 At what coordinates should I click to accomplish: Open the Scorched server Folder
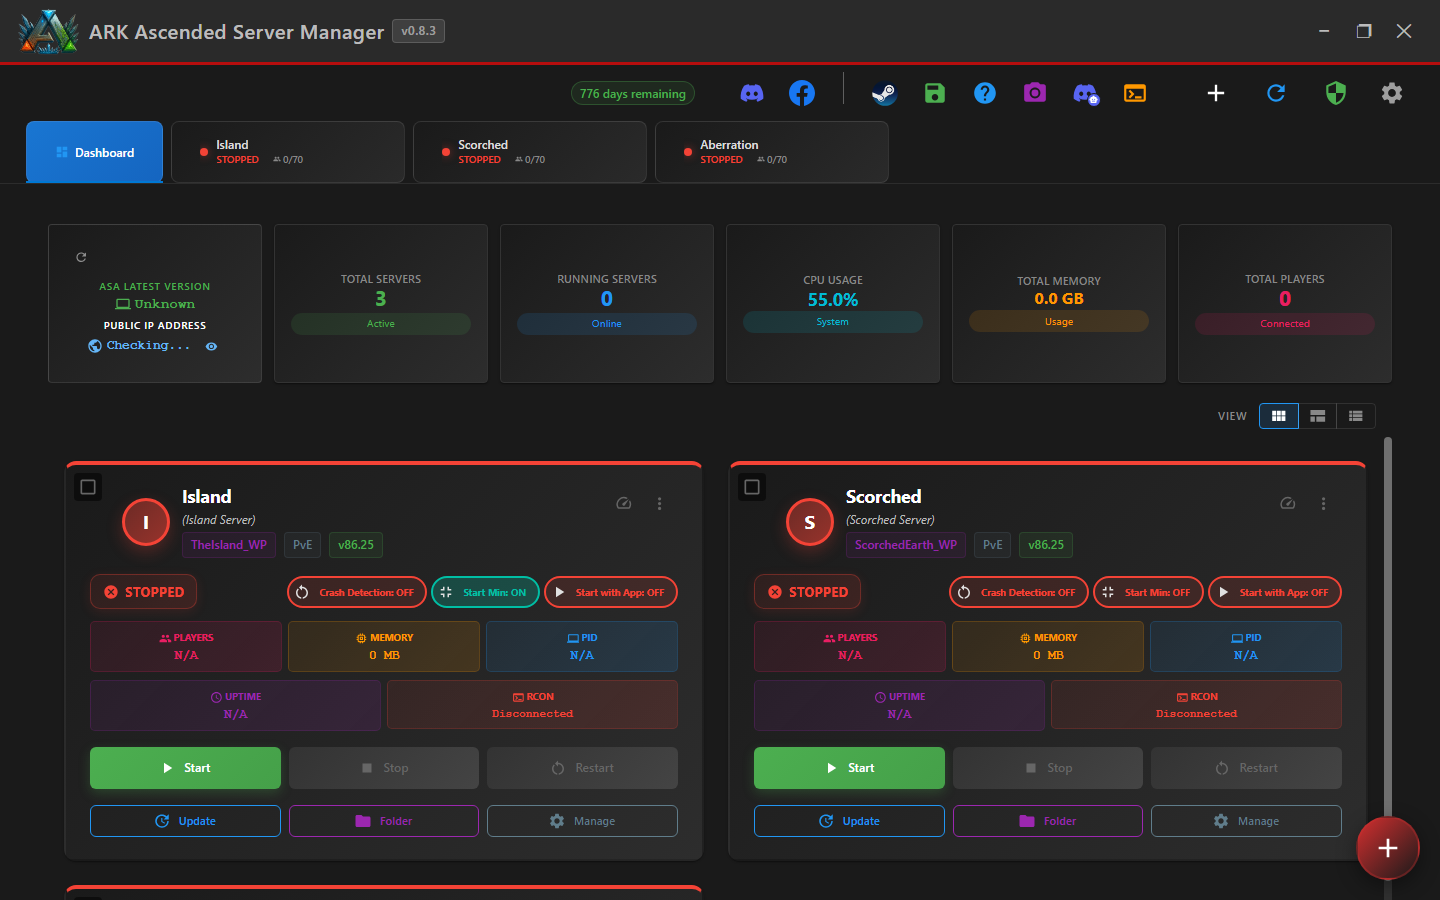click(1048, 821)
